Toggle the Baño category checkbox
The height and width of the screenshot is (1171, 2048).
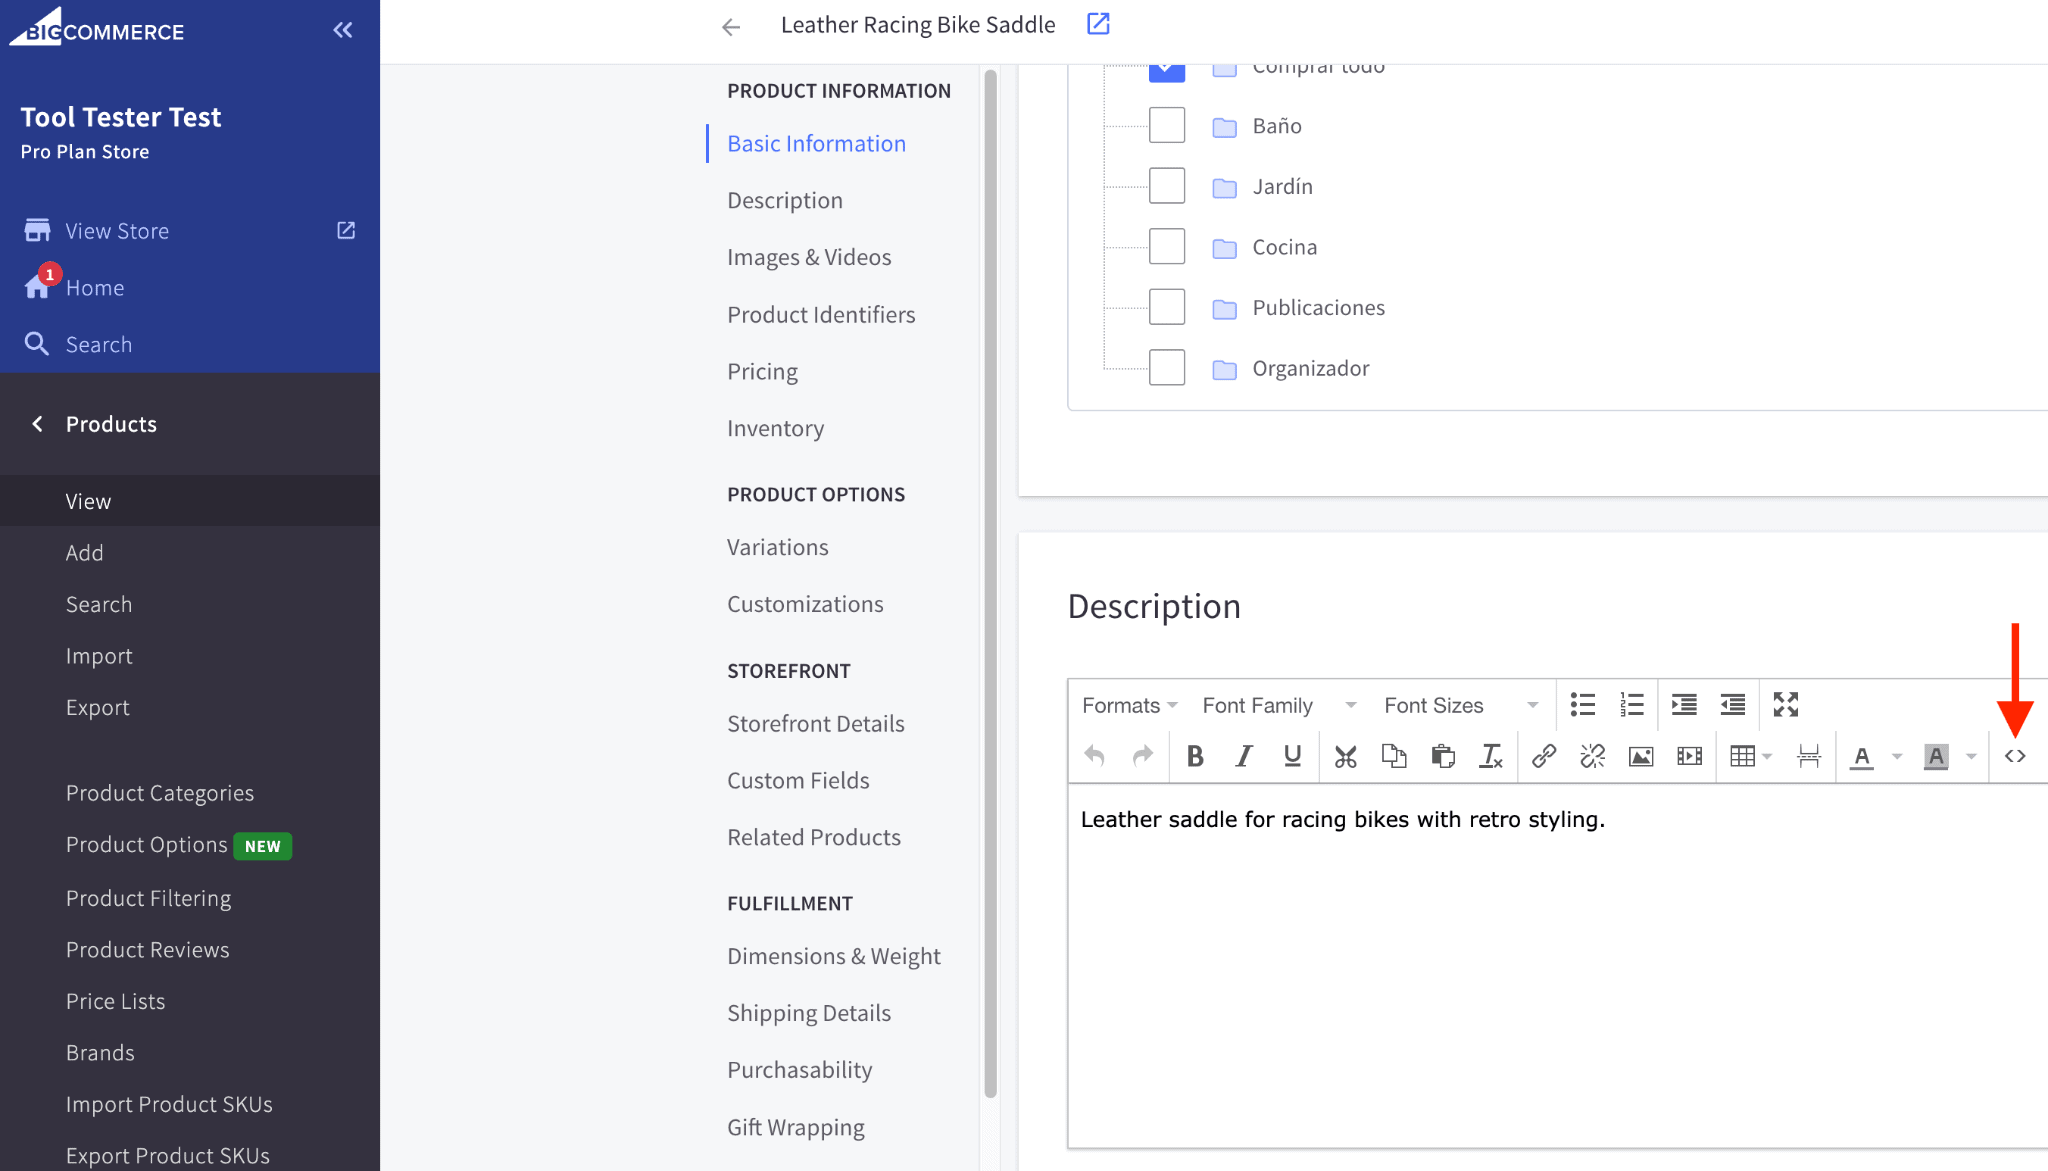1167,124
